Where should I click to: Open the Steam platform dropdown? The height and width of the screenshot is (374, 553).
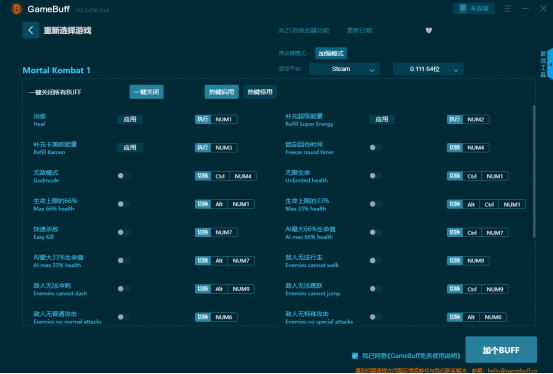tap(344, 69)
